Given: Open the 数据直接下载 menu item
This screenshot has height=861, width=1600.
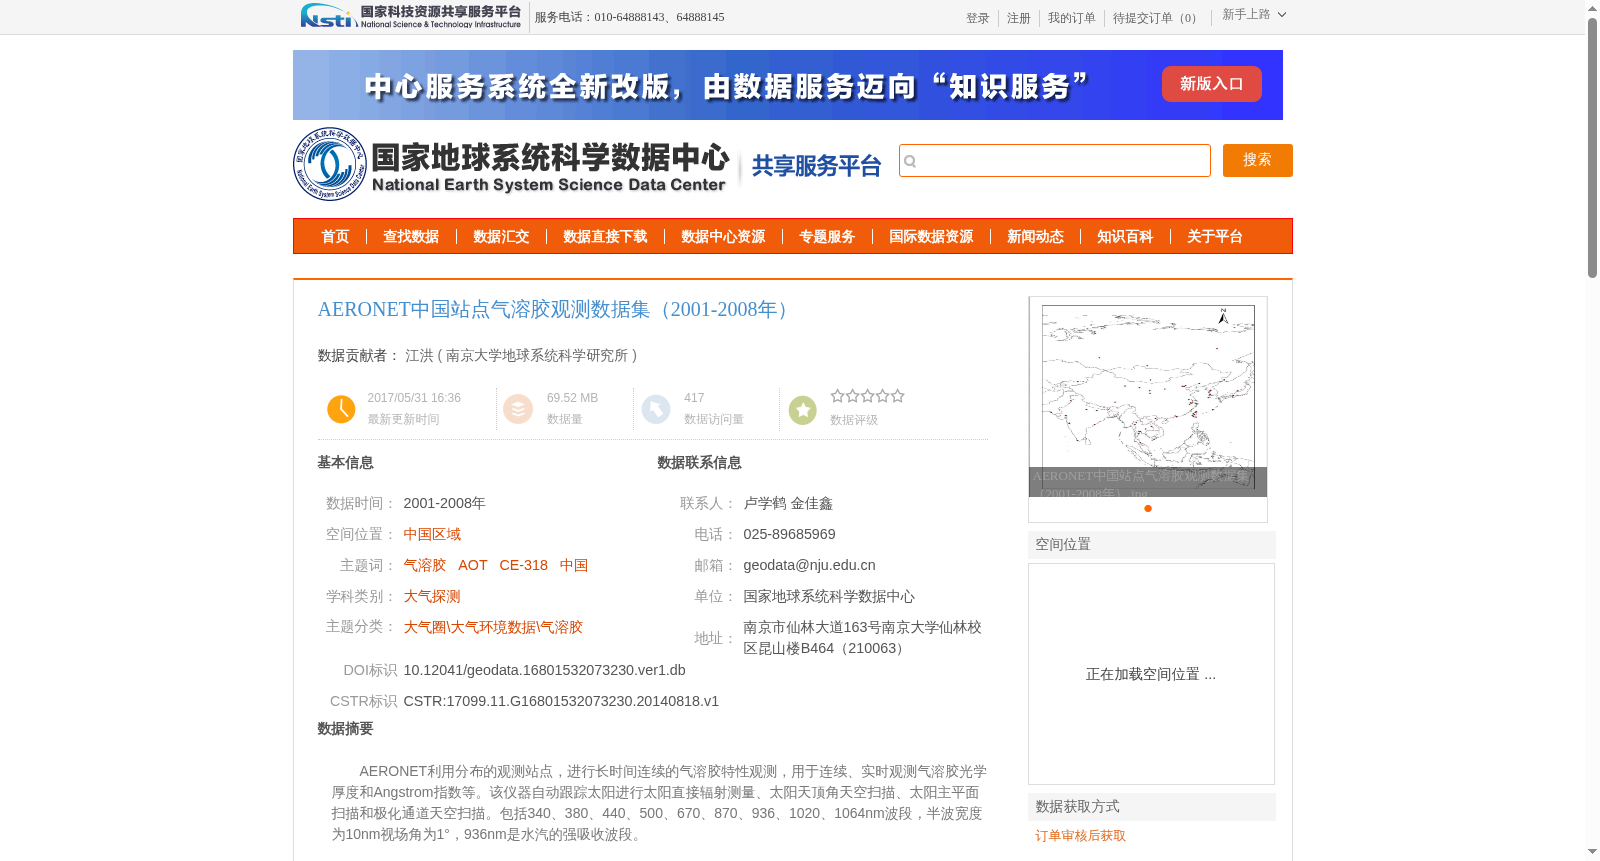Looking at the screenshot, I should point(605,237).
